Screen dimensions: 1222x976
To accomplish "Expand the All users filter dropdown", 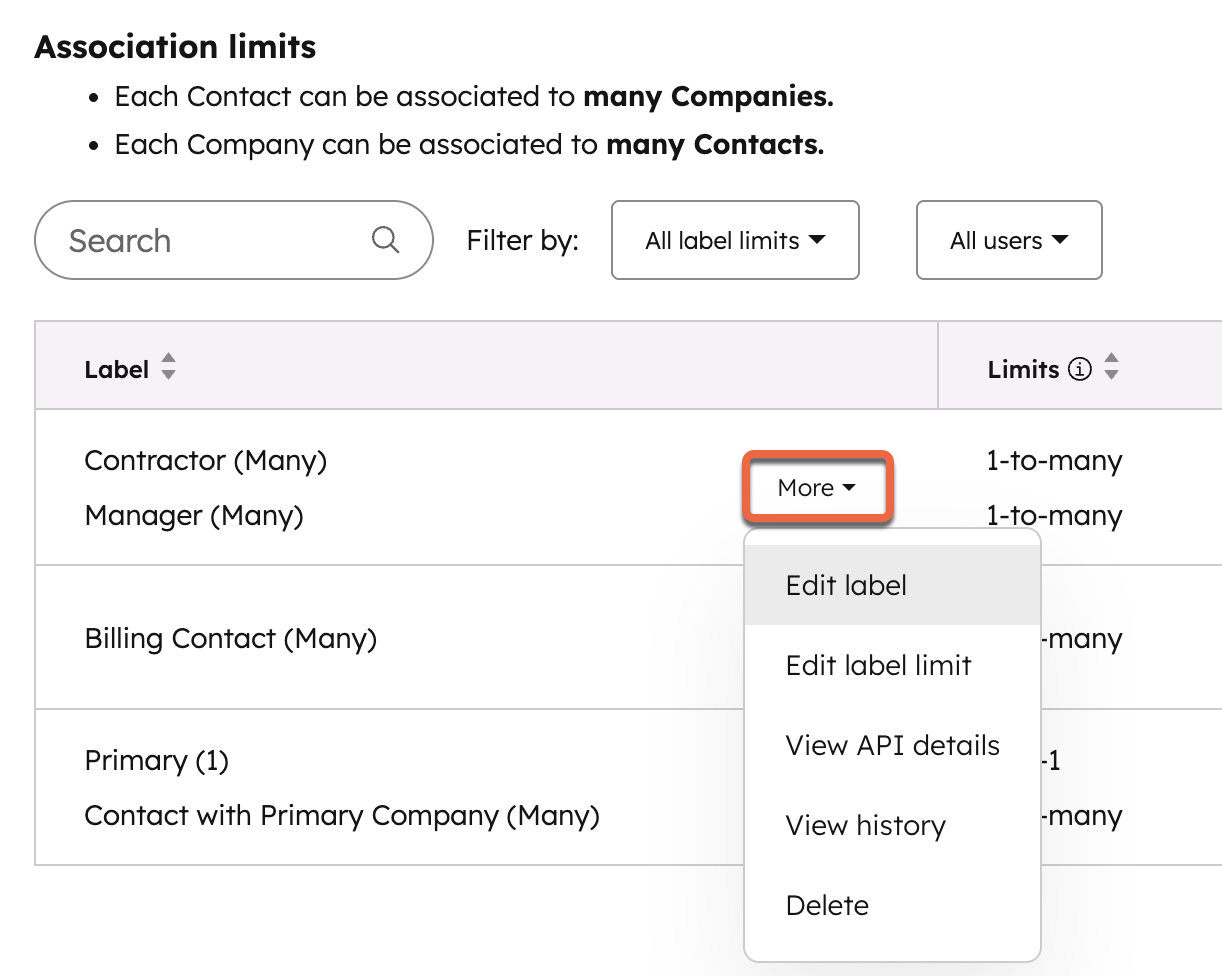I will (1008, 241).
